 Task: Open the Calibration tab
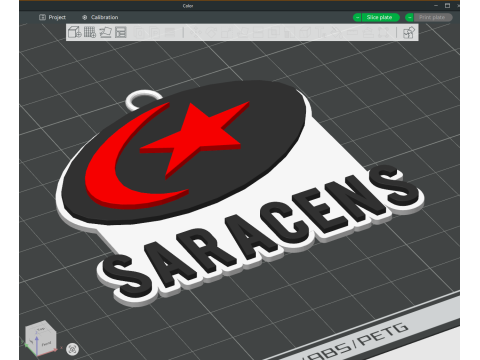[x=100, y=17]
